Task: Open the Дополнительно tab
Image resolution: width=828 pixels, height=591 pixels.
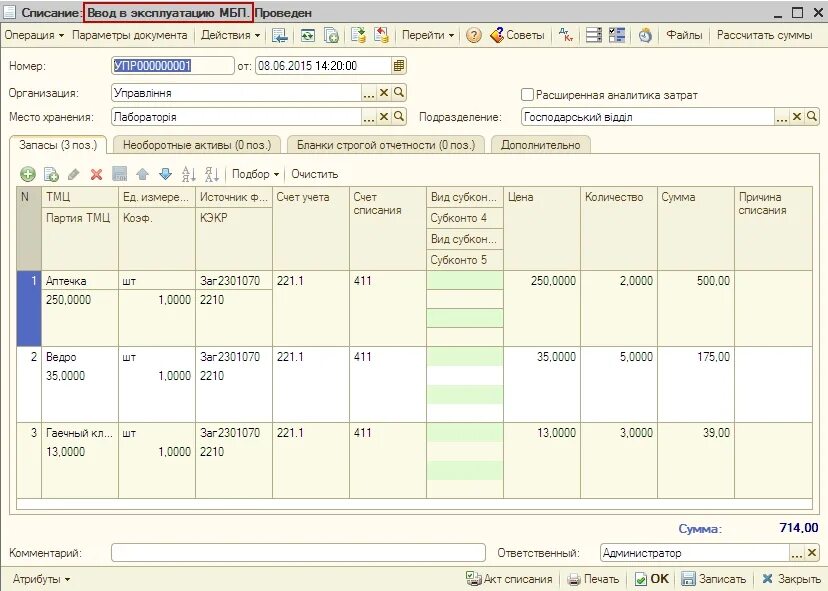Action: pos(540,145)
